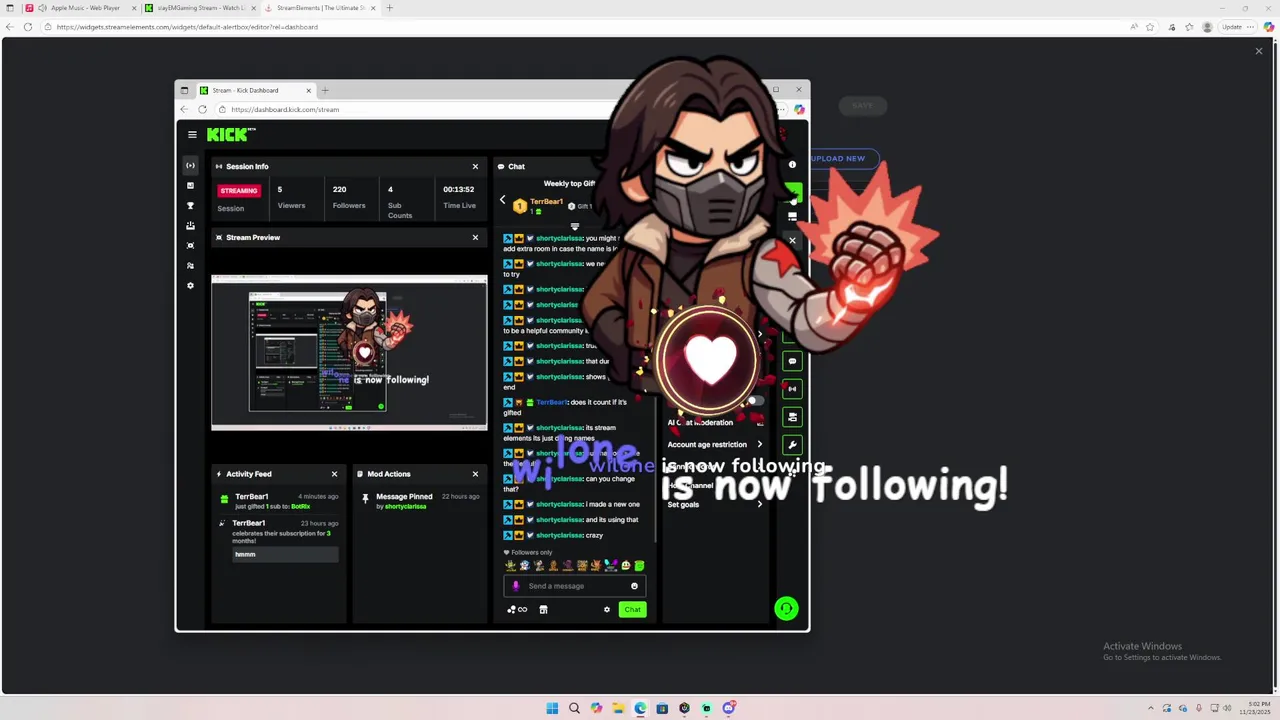Click the Send a message field

575,586
